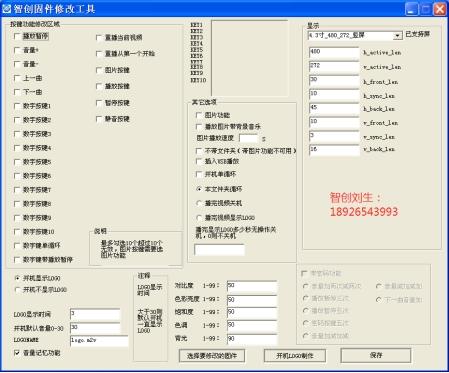Click the LOGO idle shutdown seconds field
The height and width of the screenshot is (373, 449).
pyautogui.click(x=219, y=250)
